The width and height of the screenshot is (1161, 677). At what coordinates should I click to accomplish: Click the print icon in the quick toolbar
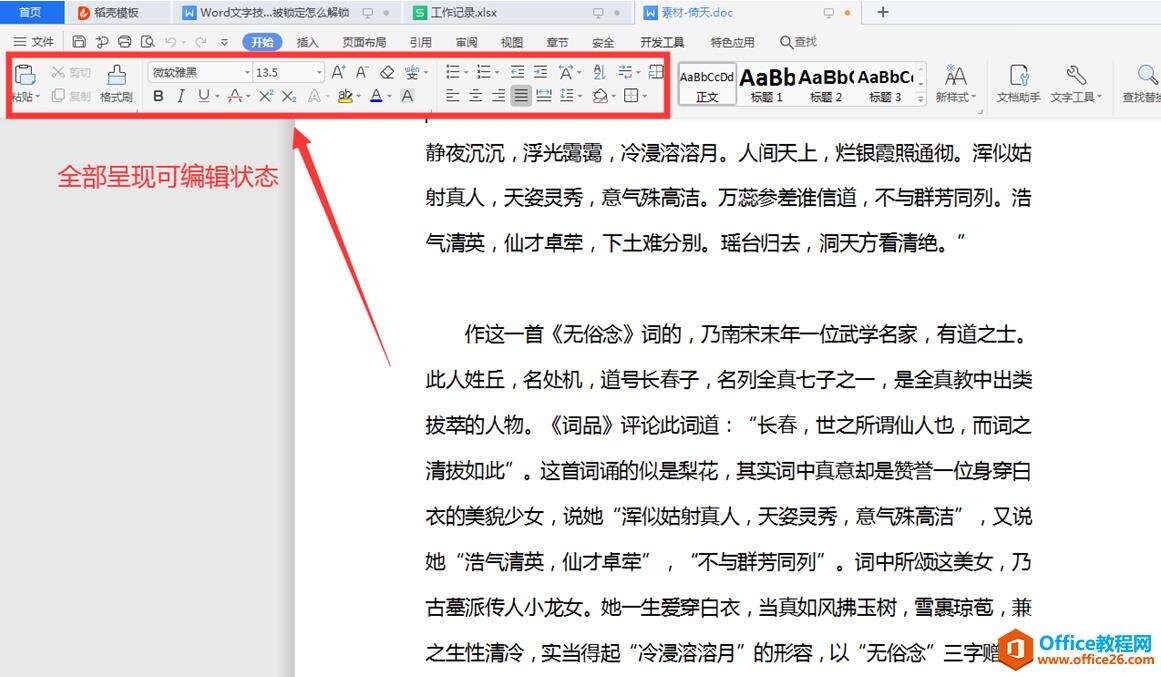pyautogui.click(x=124, y=42)
